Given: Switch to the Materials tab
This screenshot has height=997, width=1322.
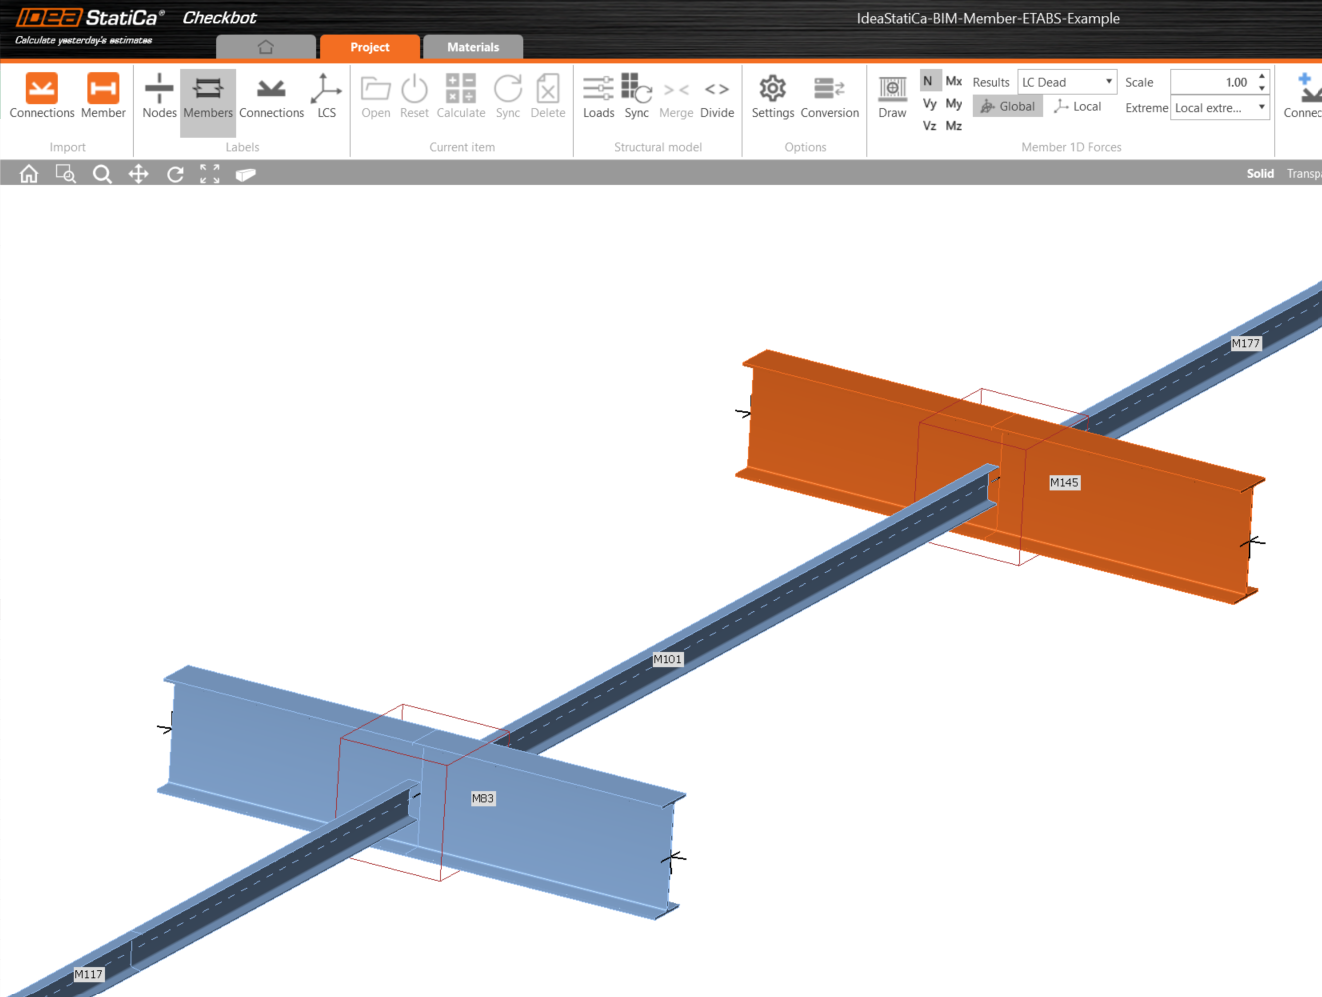Looking at the screenshot, I should point(473,47).
